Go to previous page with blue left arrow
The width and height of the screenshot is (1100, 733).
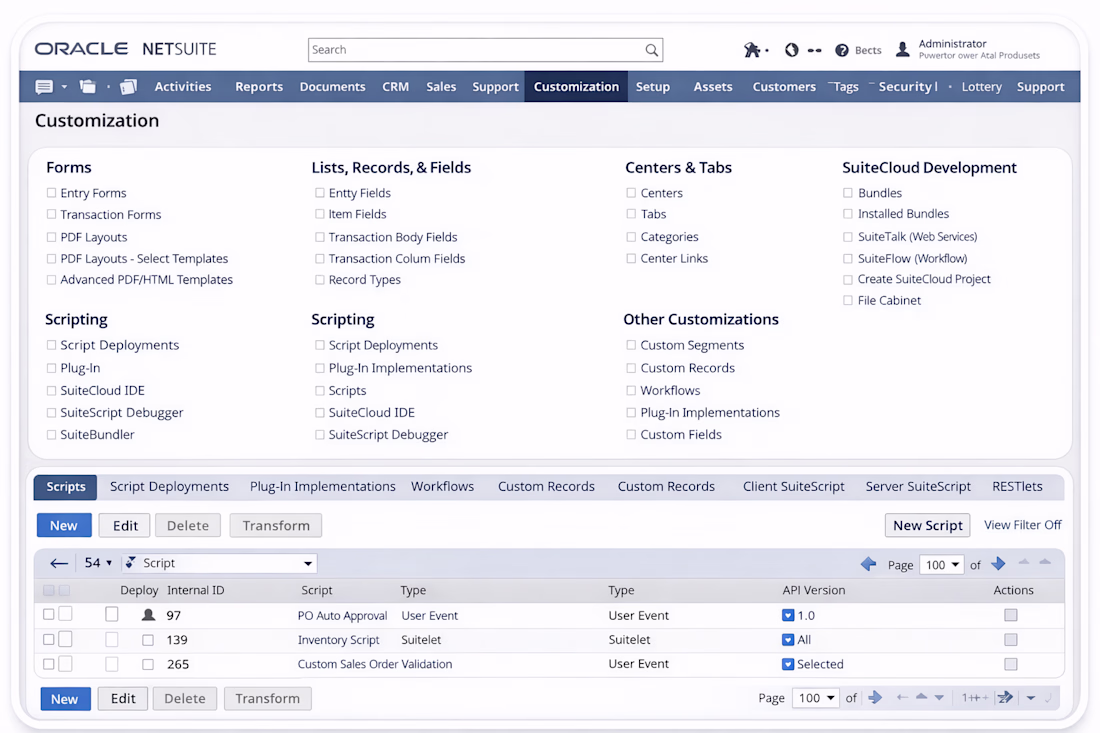868,564
